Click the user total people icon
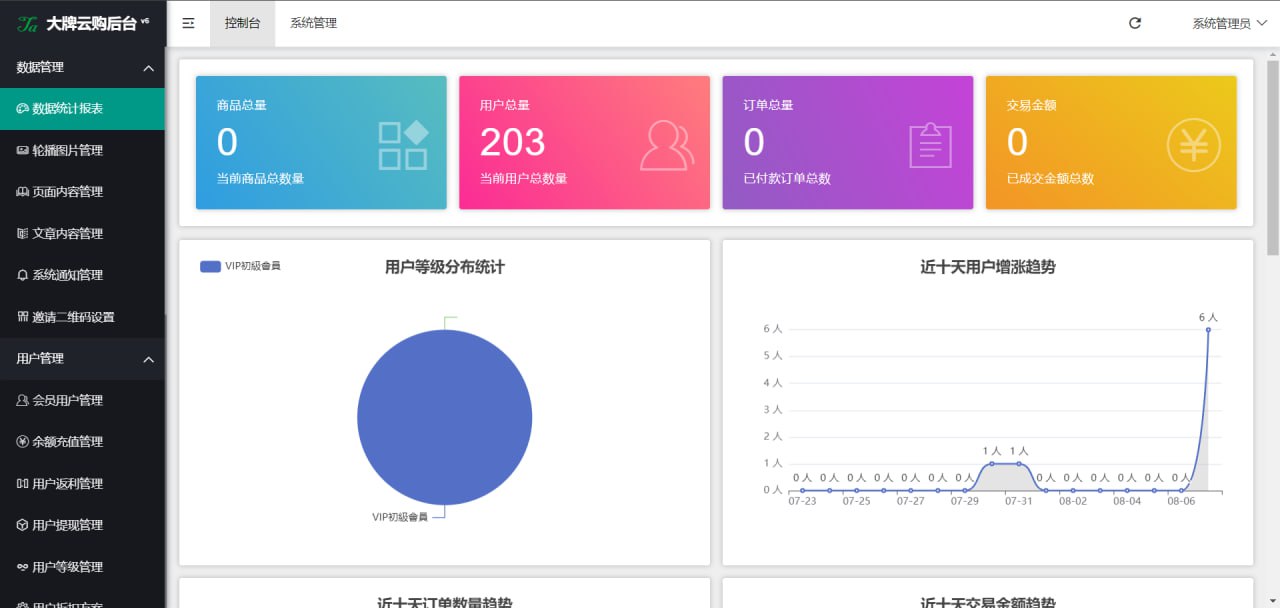The image size is (1280, 608). tap(666, 145)
